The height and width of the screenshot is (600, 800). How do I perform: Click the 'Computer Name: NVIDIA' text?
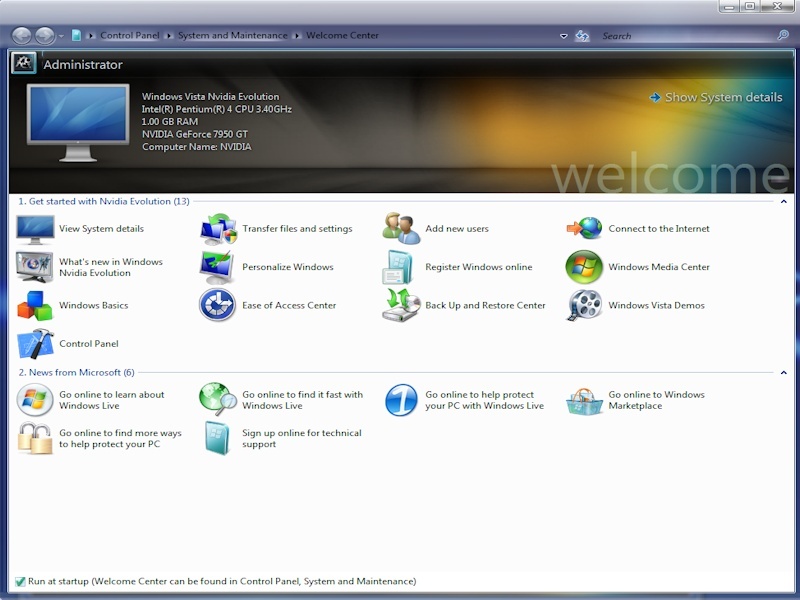click(x=196, y=146)
